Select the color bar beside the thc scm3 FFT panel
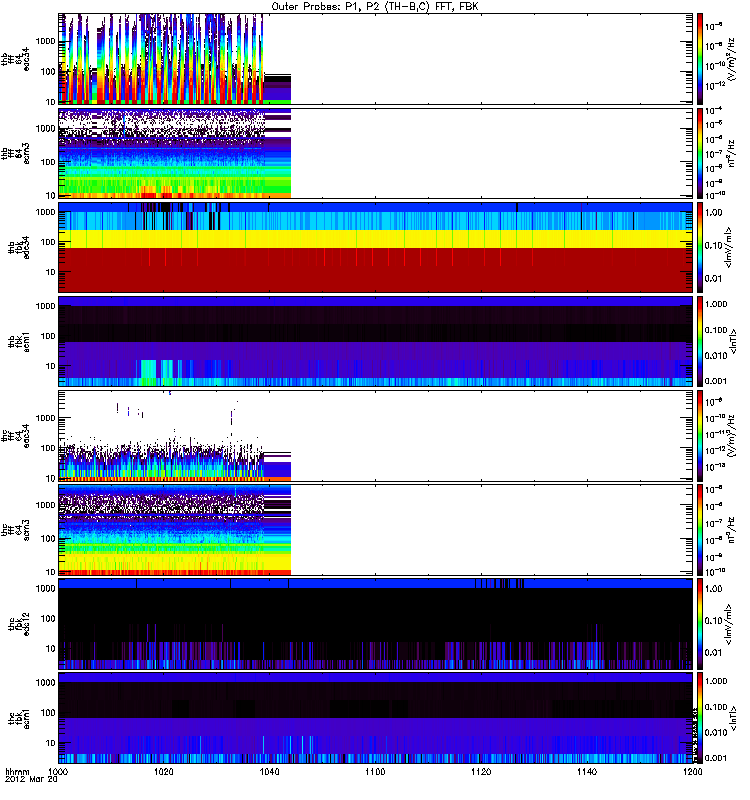 (701, 529)
